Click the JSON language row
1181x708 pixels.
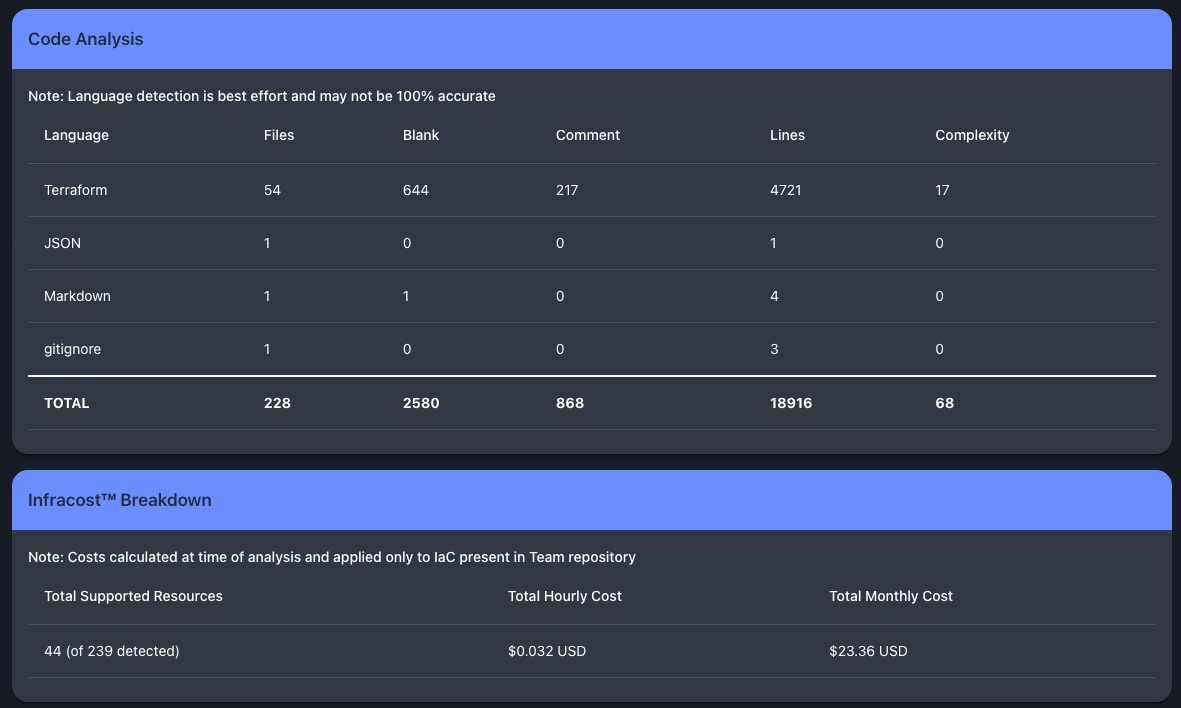tap(62, 243)
